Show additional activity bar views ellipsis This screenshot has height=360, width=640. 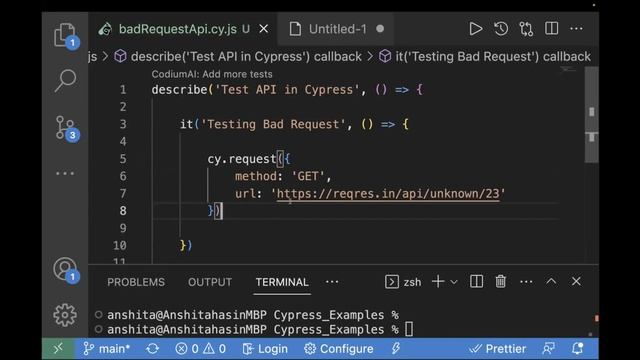[x=65, y=173]
